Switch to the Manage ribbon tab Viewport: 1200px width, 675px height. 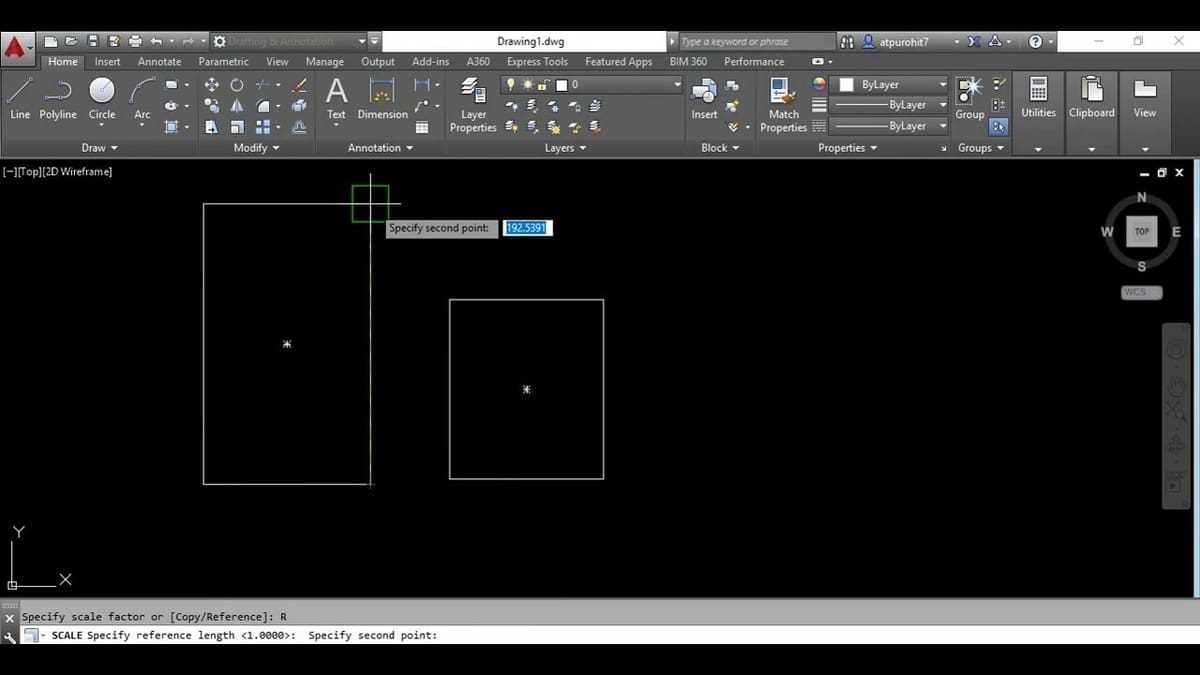click(x=324, y=62)
